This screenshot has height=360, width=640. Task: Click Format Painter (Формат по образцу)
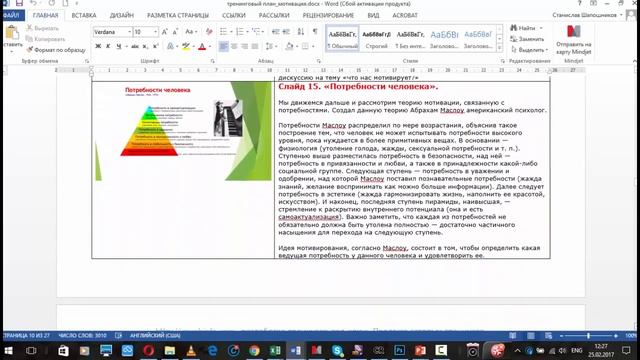click(x=56, y=50)
